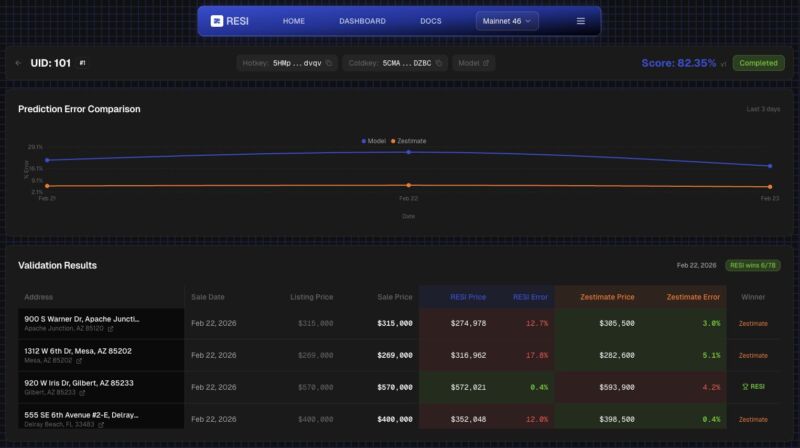
Task: Click the Completed status badge
Action: point(758,63)
